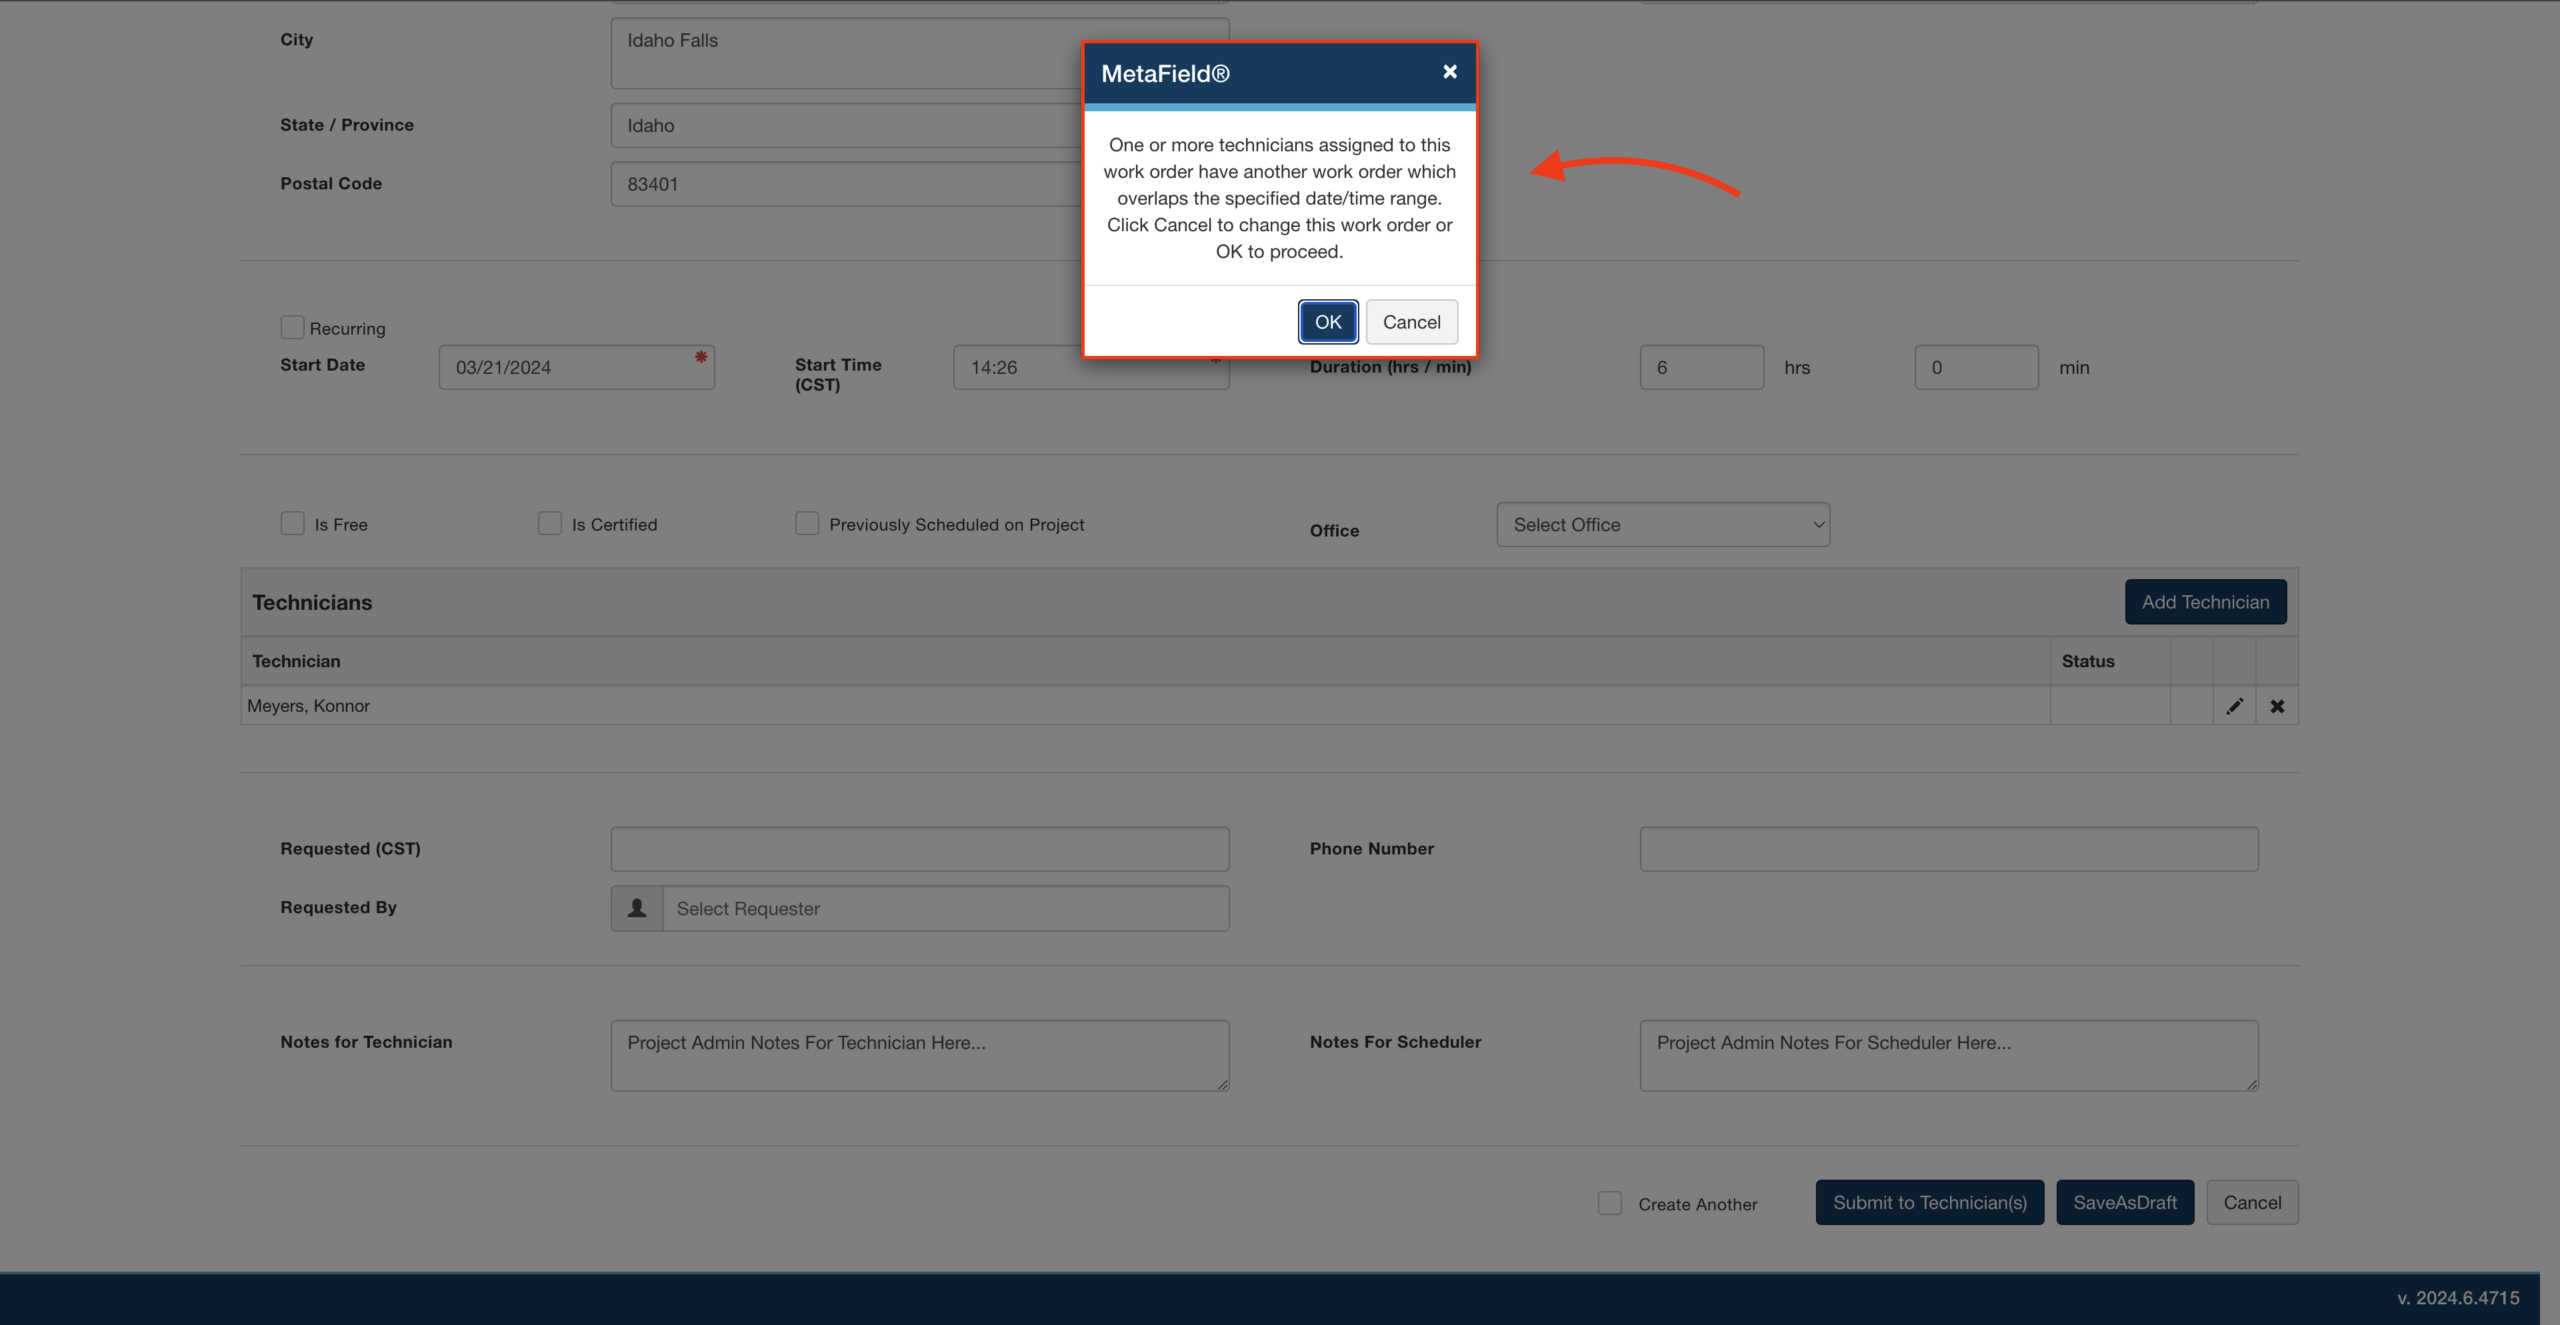
Task: Click Submit to Technician(s) button
Action: (1929, 1203)
